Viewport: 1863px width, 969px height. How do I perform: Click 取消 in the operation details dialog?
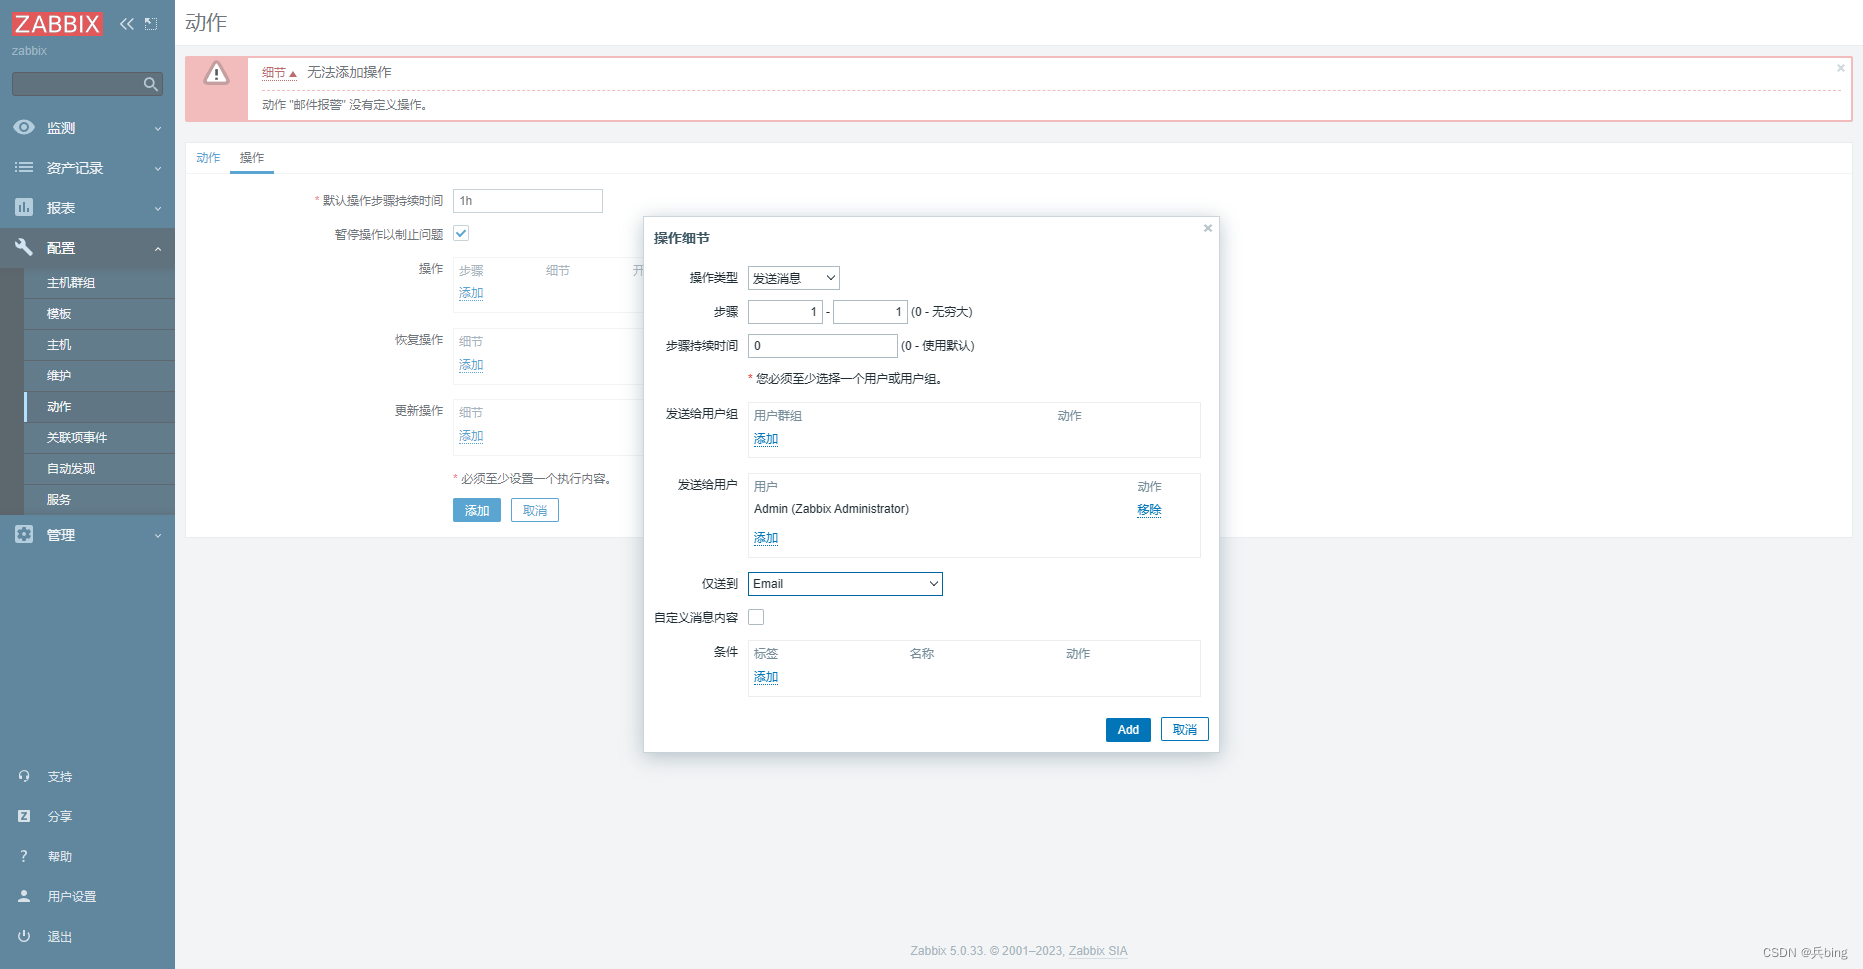(x=1185, y=730)
